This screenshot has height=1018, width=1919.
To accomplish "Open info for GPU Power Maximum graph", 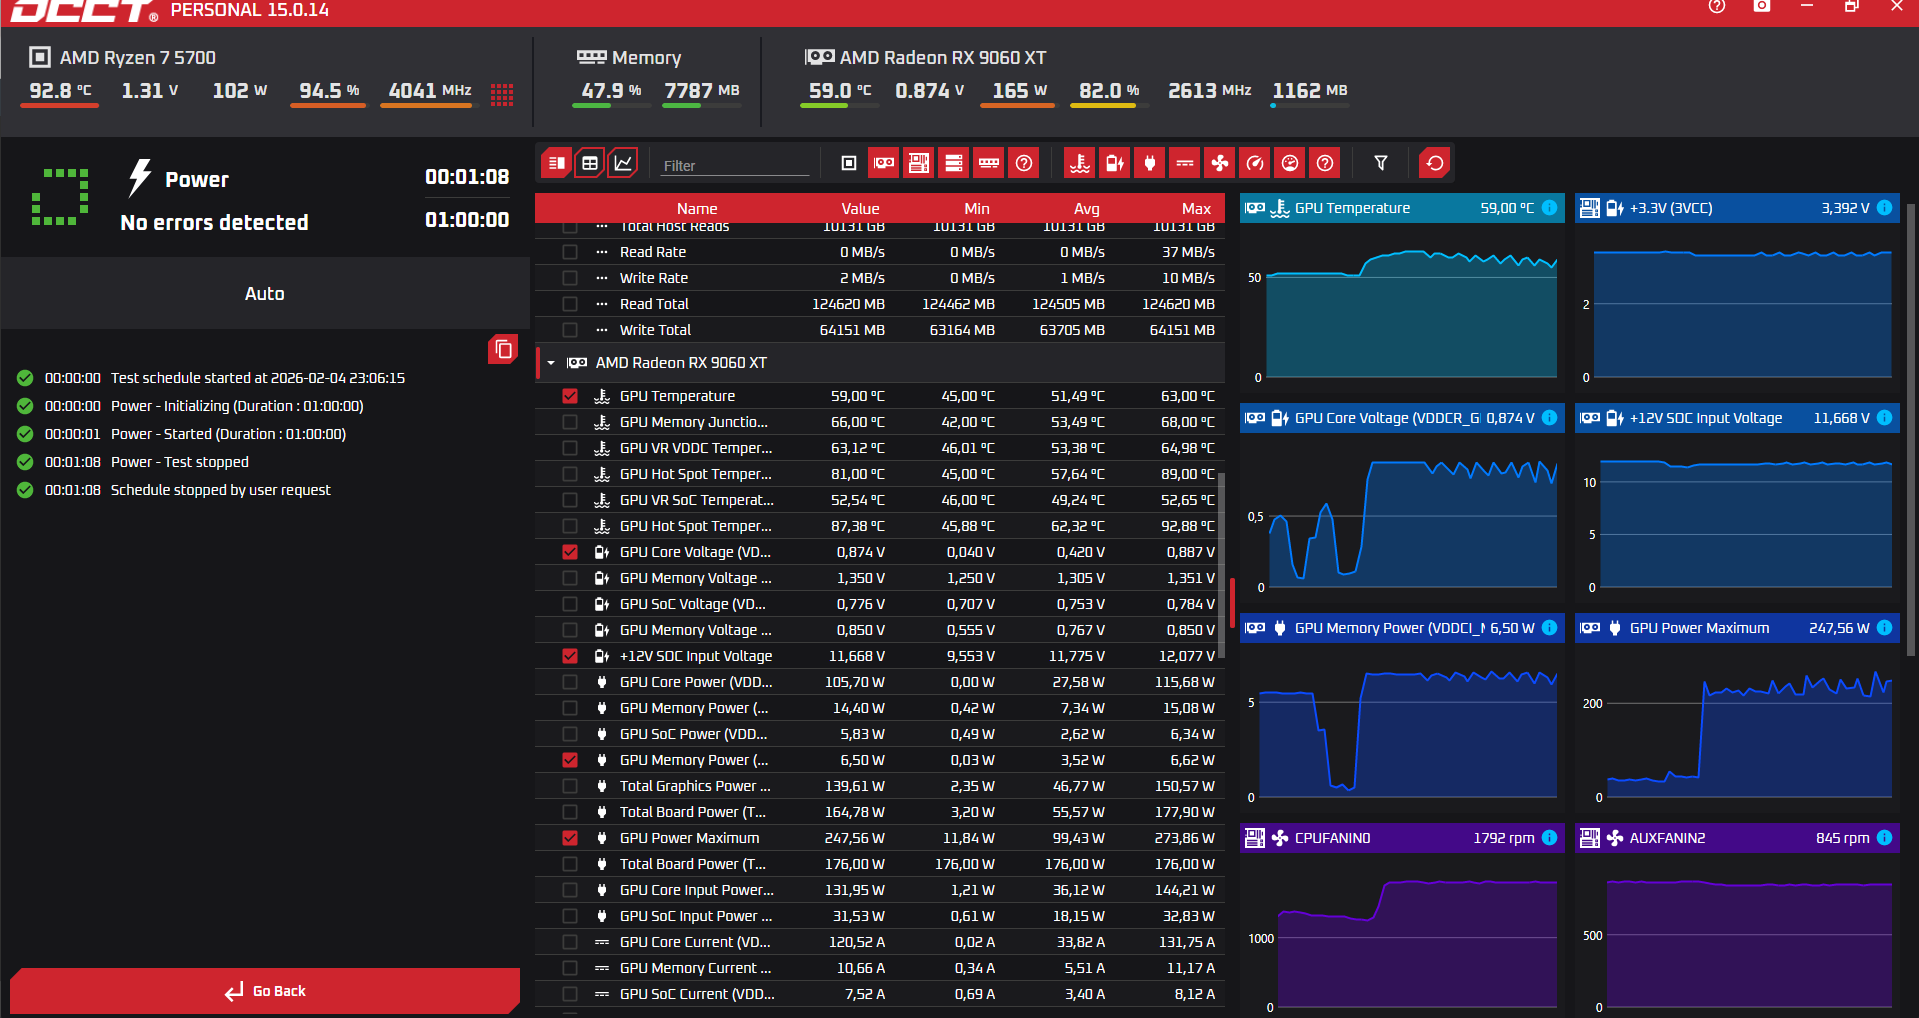I will (1884, 628).
